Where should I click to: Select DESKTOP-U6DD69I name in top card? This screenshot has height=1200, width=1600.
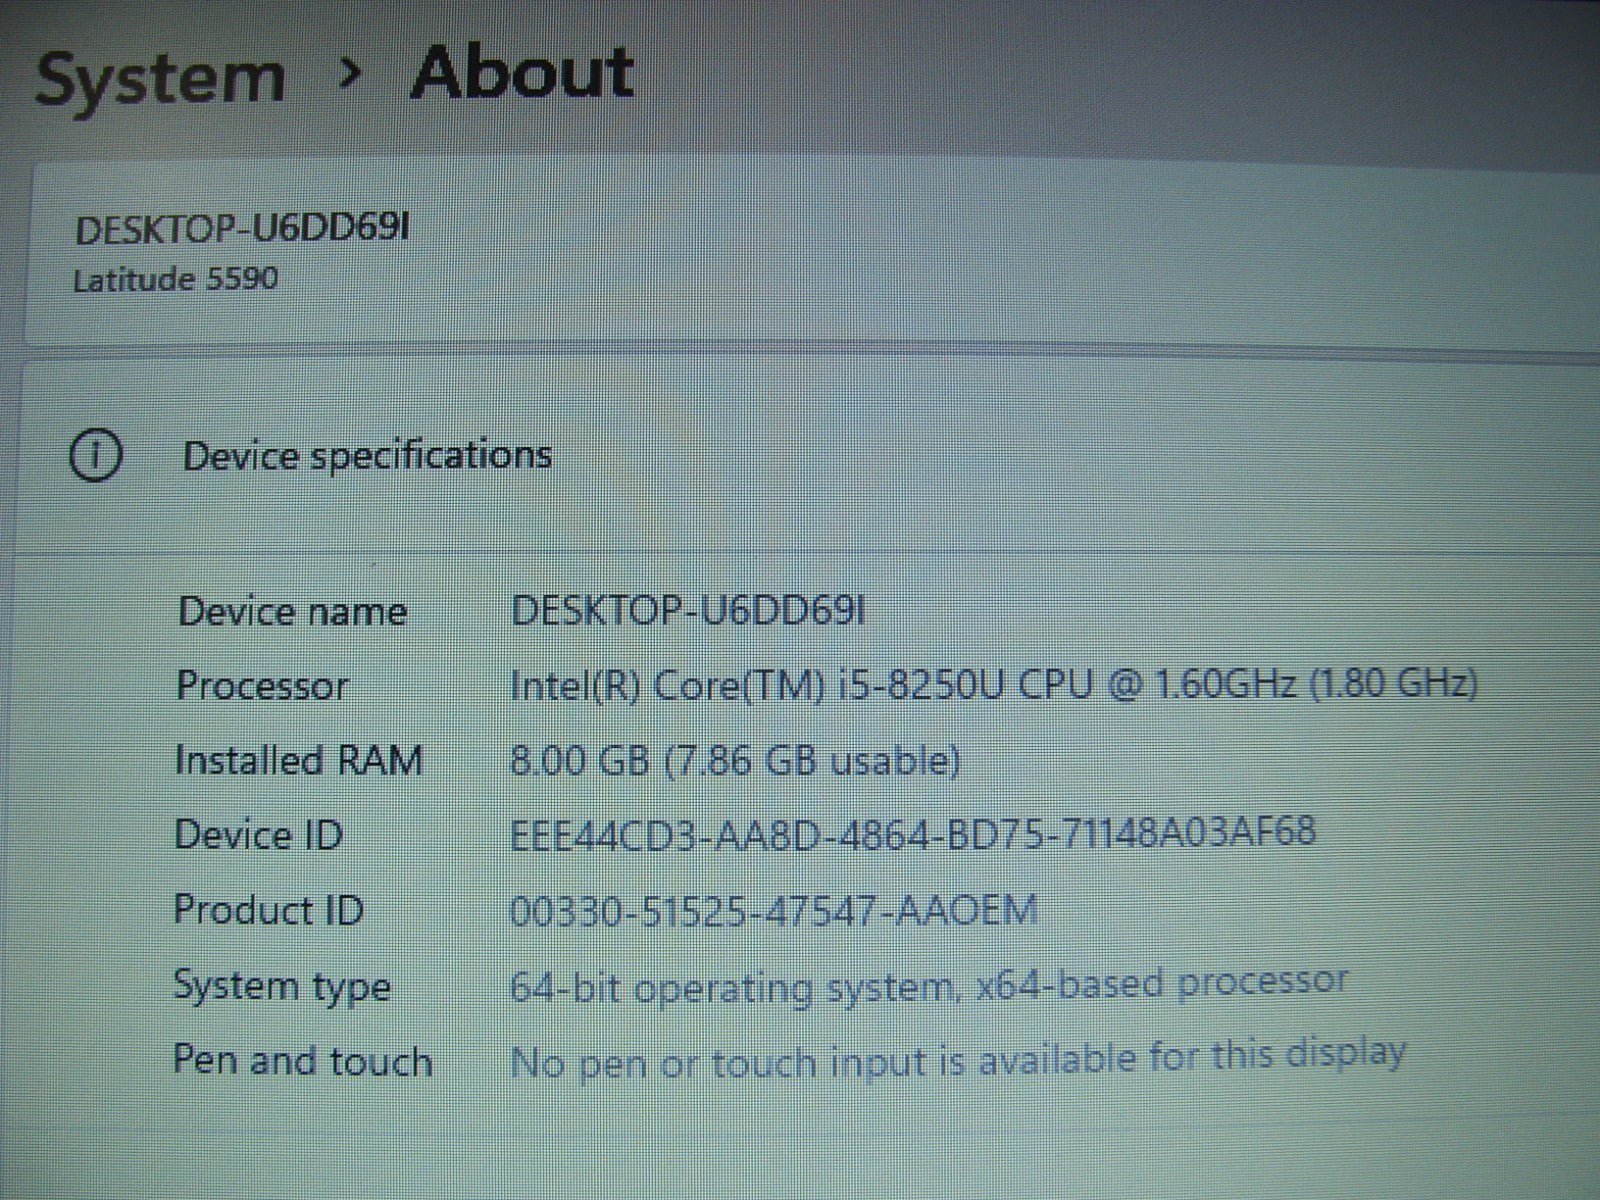click(x=242, y=229)
